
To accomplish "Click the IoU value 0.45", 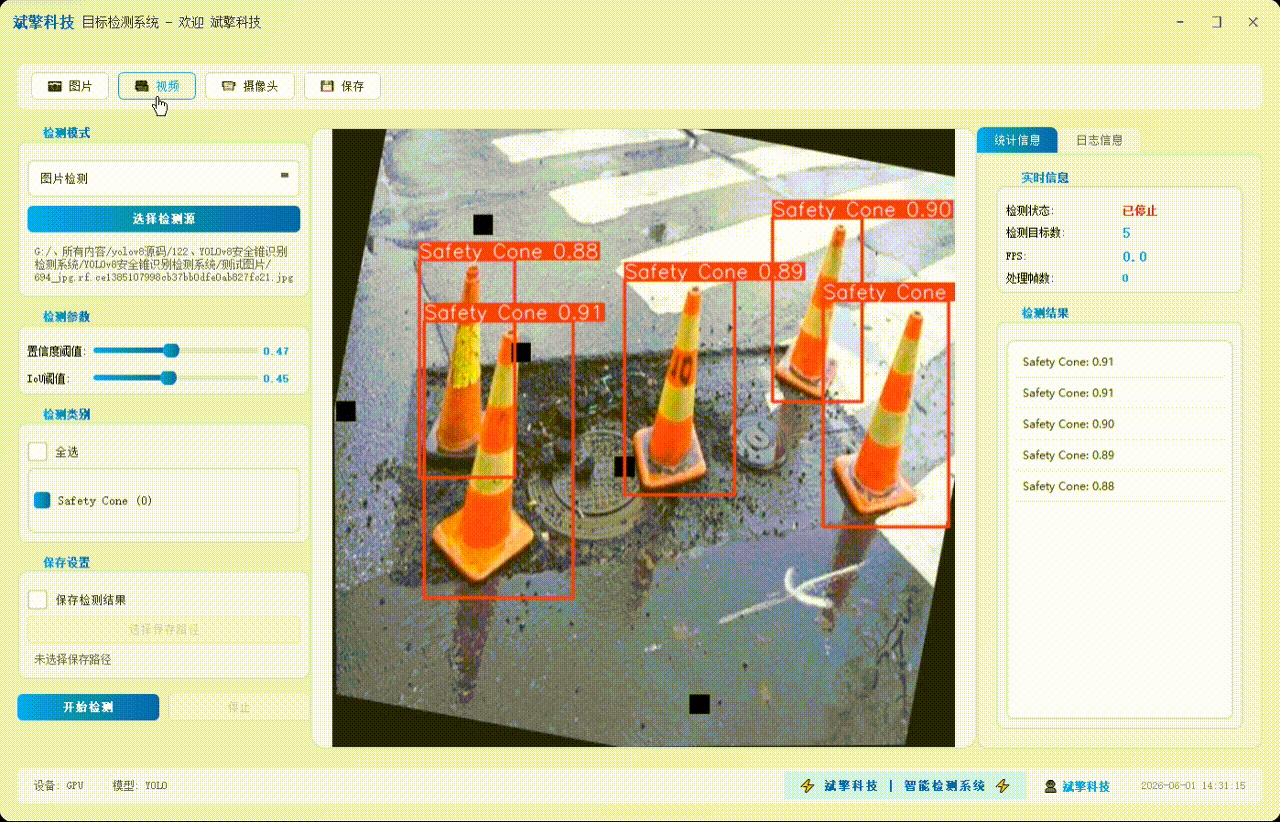I will pyautogui.click(x=276, y=378).
